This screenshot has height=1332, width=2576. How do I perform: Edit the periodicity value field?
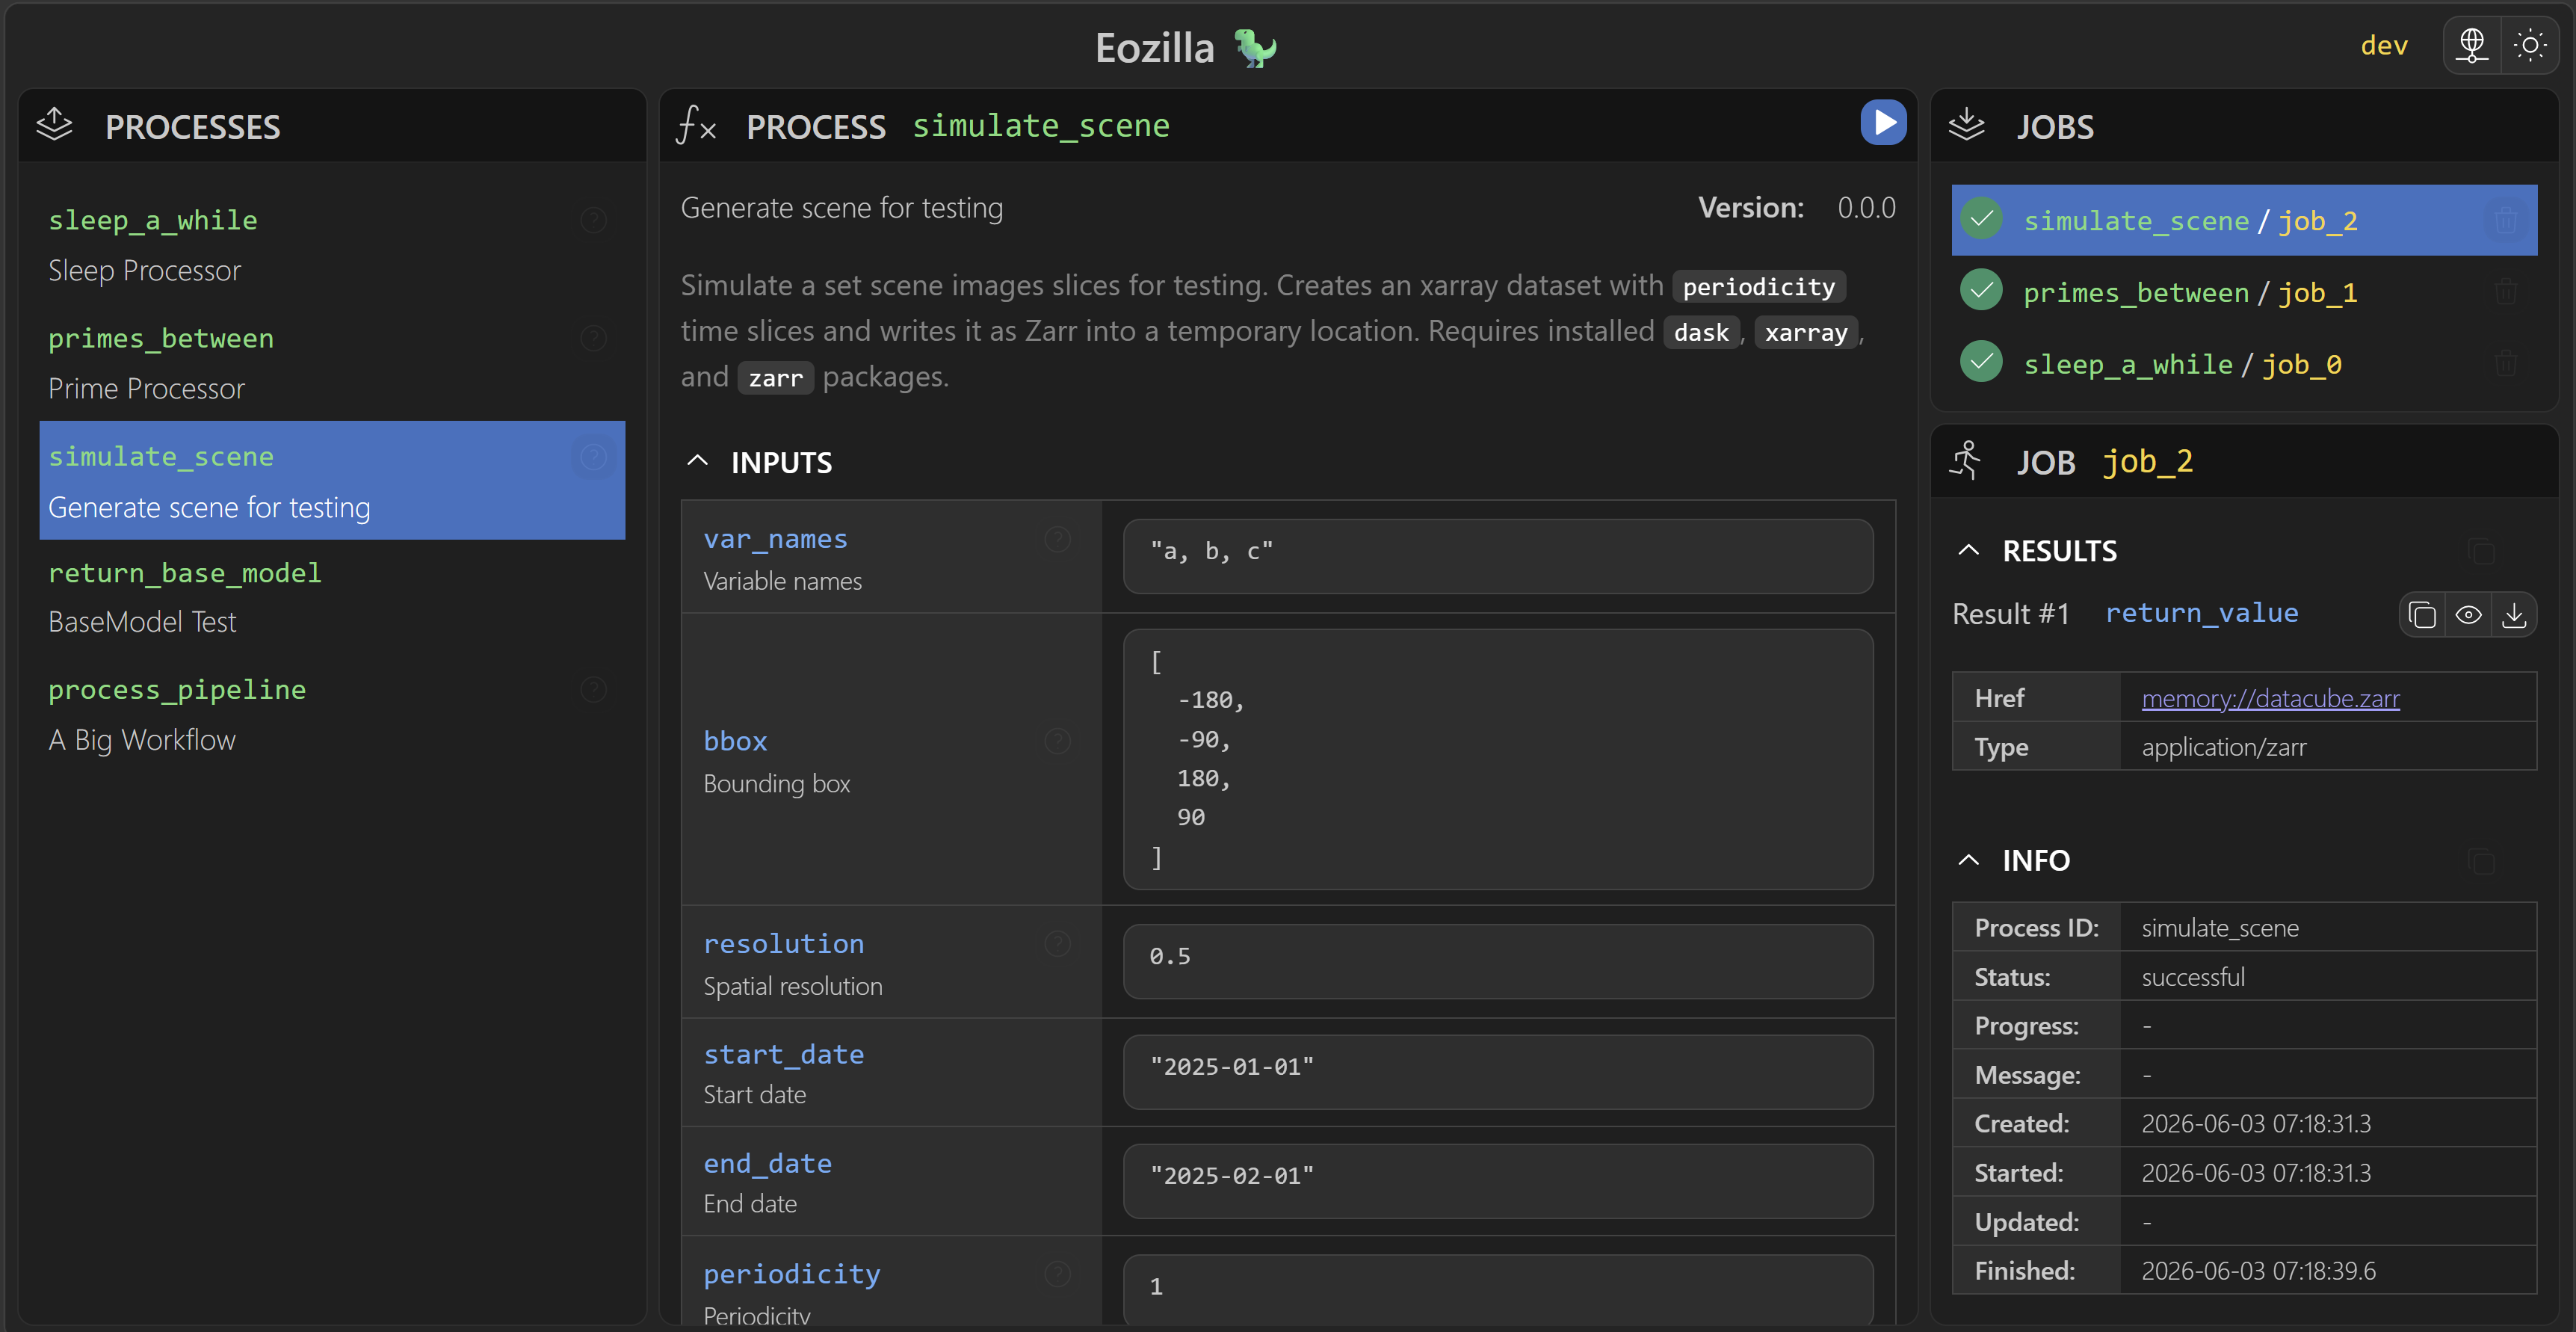click(1497, 1290)
